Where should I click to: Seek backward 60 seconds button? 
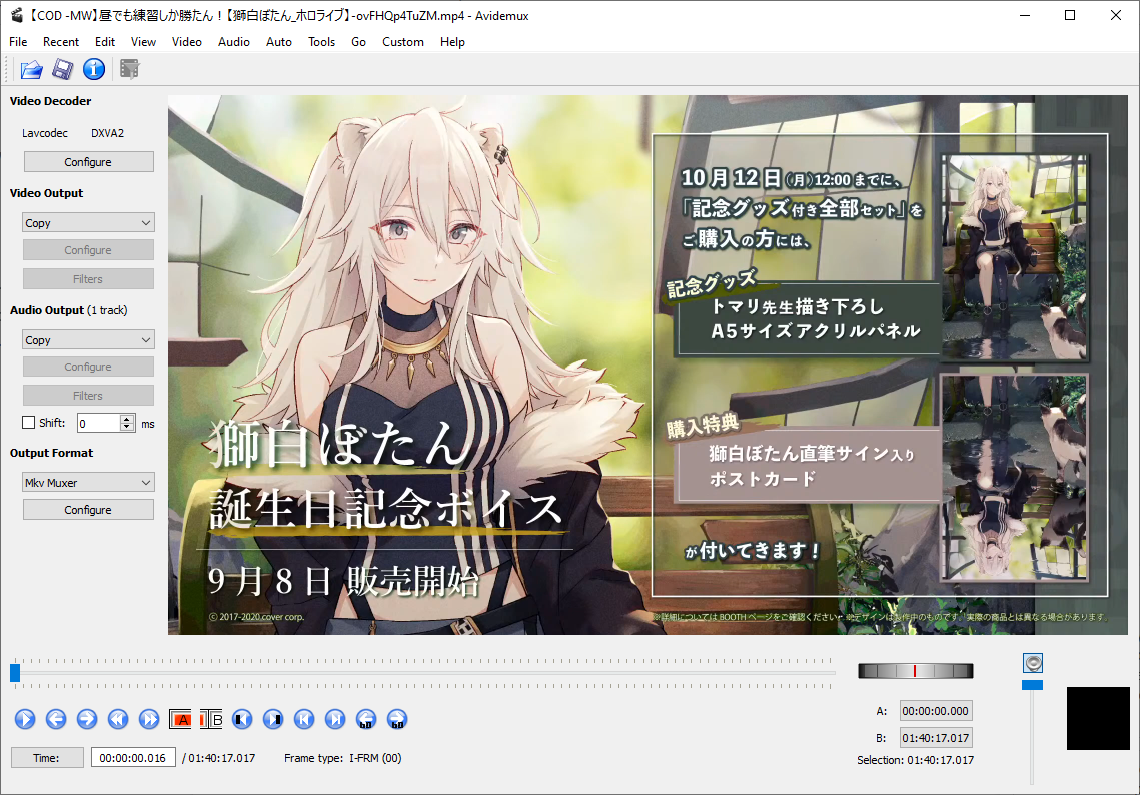click(366, 719)
